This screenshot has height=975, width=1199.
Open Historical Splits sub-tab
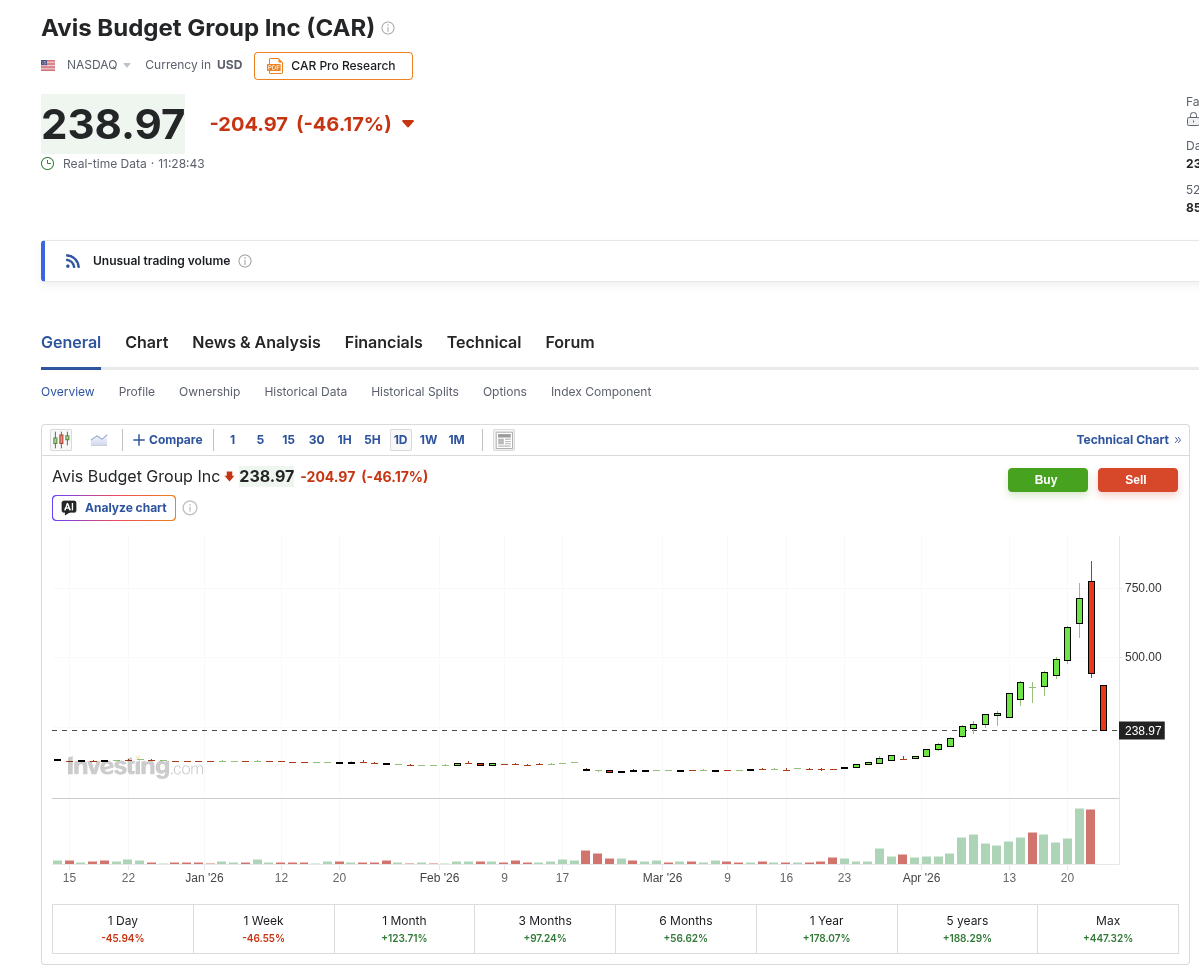415,392
